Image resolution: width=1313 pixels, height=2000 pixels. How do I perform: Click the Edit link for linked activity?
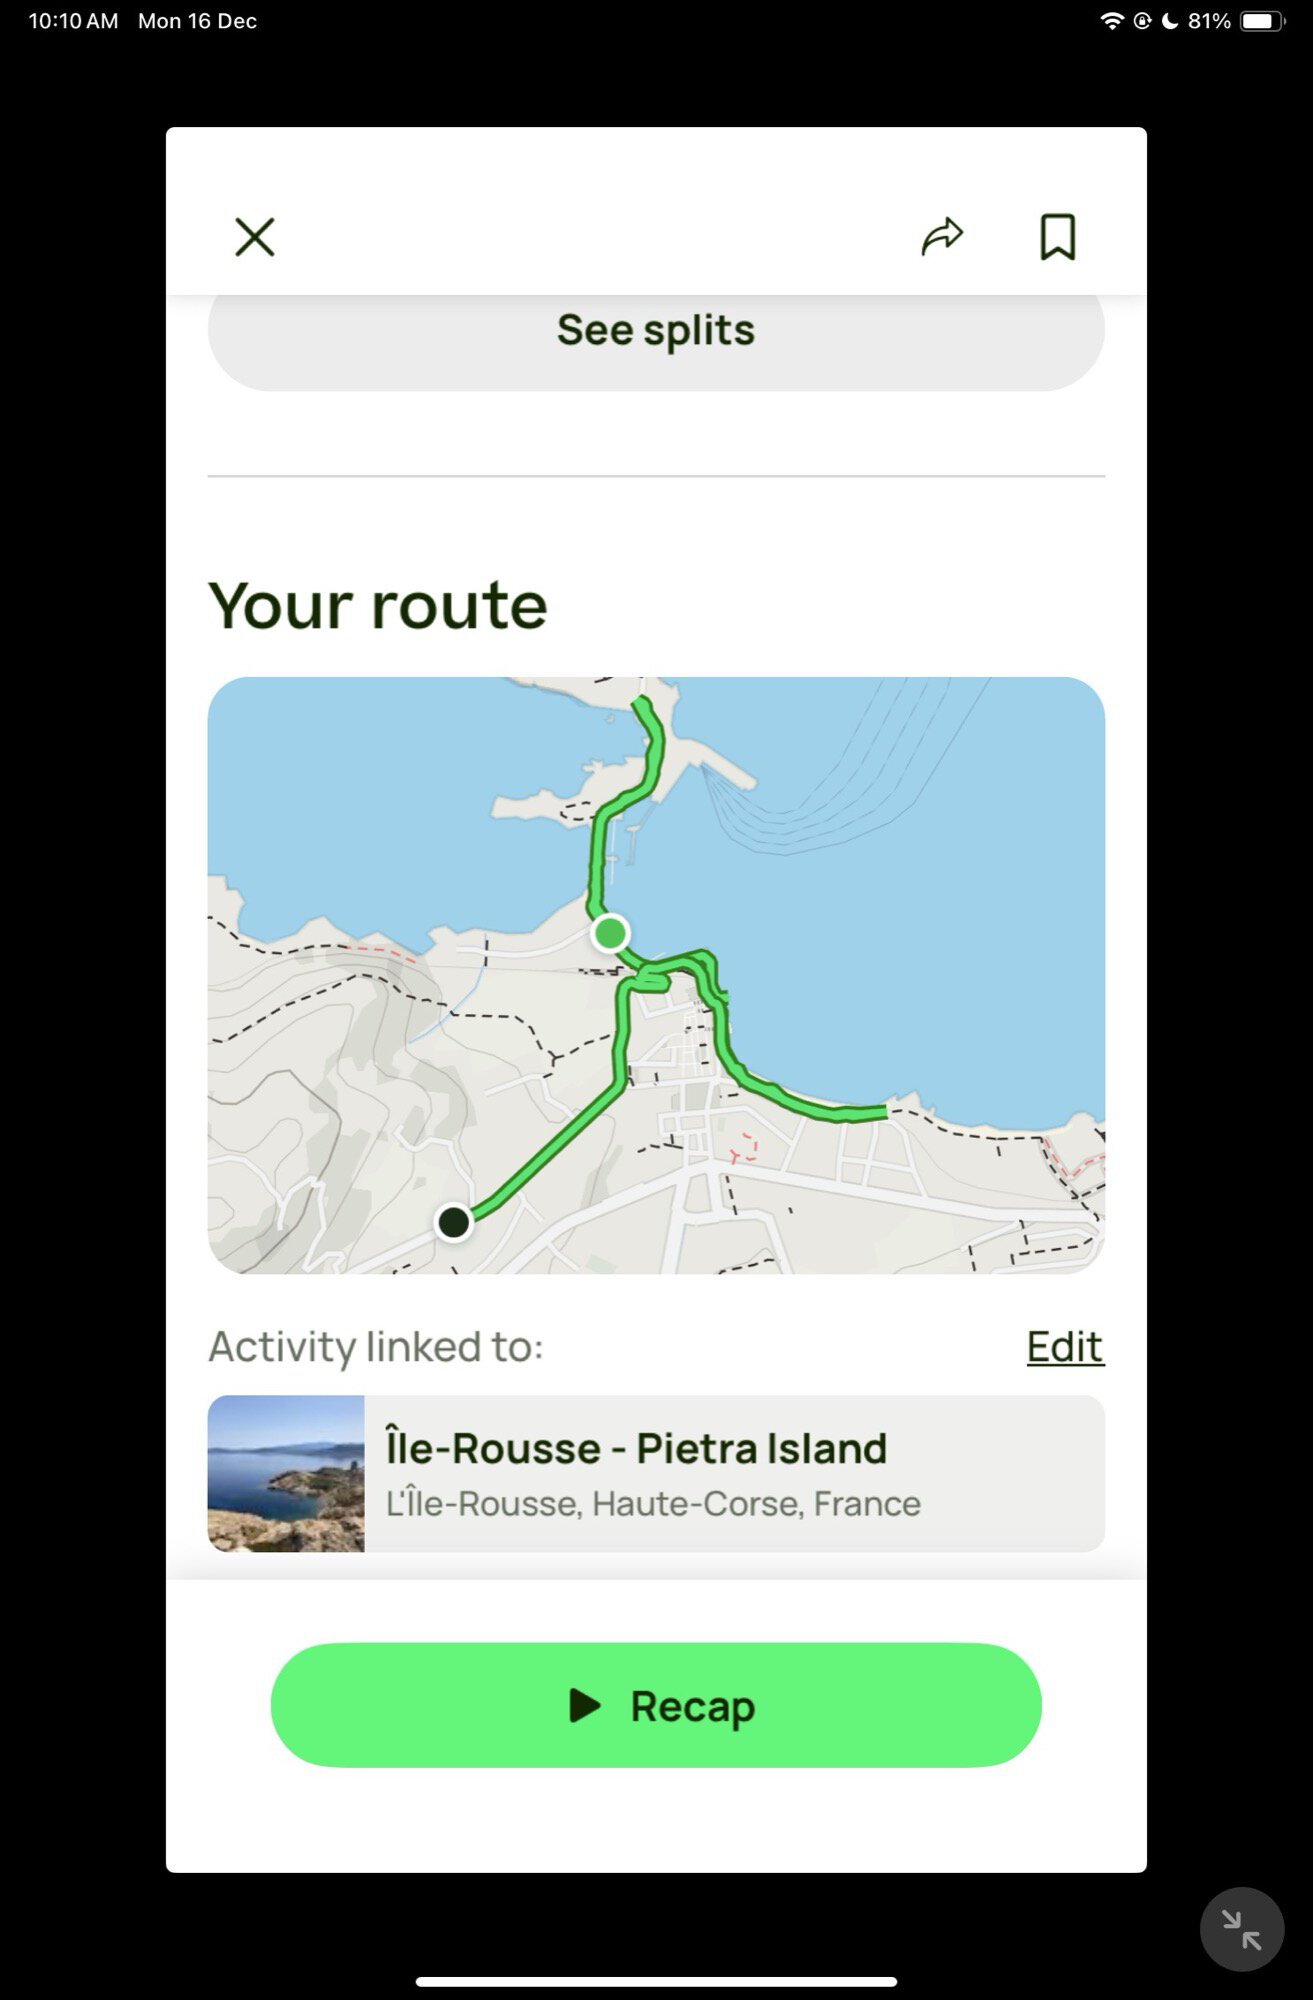[x=1064, y=1347]
